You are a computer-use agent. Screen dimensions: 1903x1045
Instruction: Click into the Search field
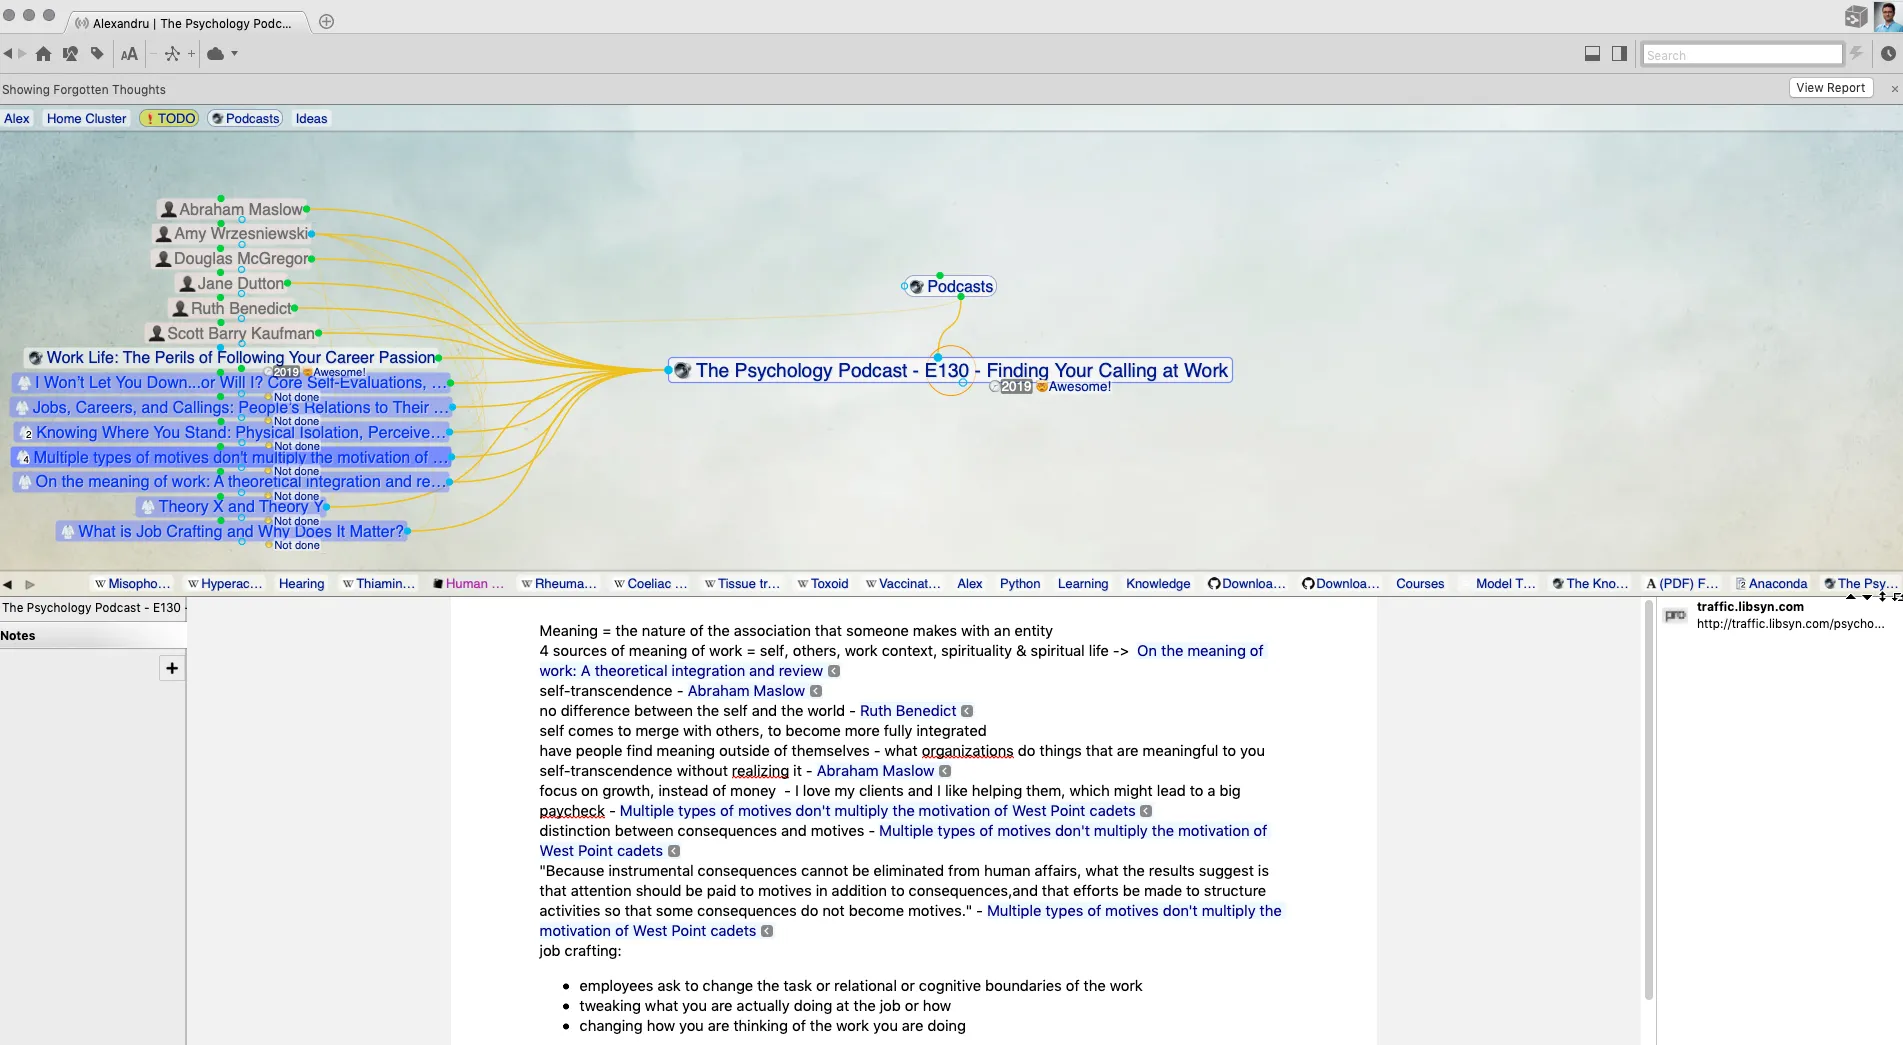[1741, 55]
